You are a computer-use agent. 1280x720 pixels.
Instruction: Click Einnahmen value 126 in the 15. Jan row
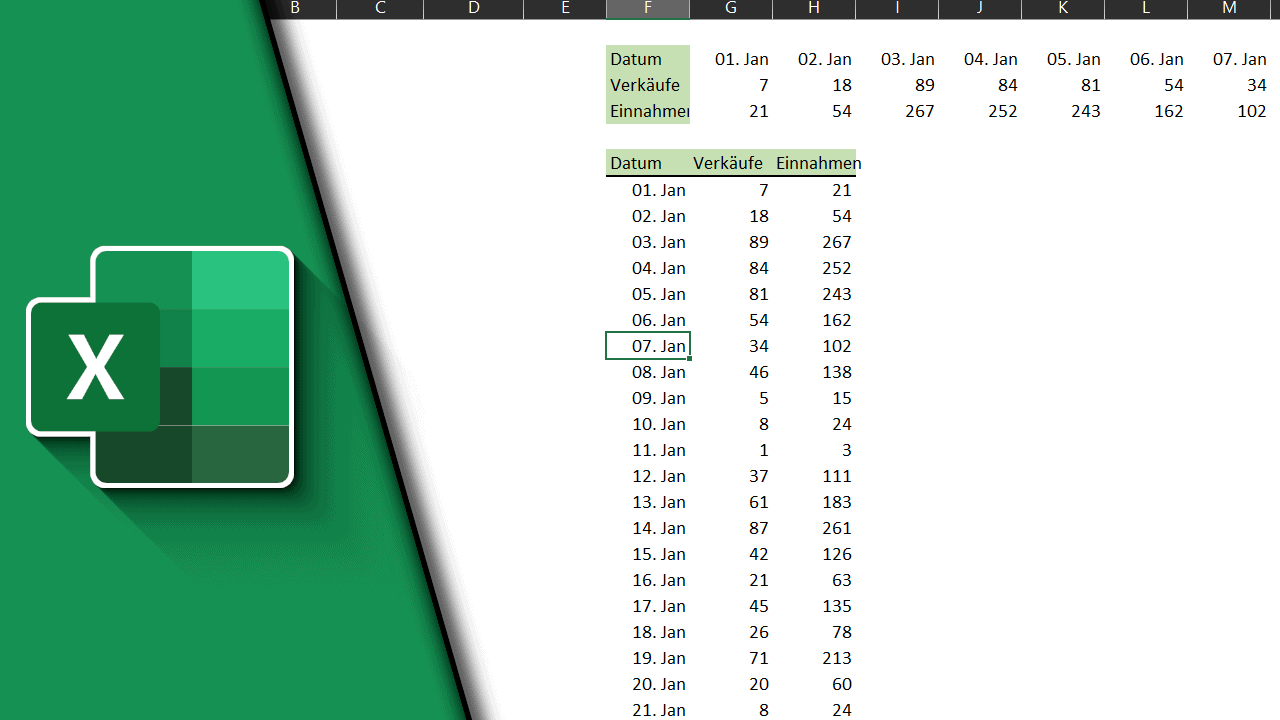click(836, 554)
